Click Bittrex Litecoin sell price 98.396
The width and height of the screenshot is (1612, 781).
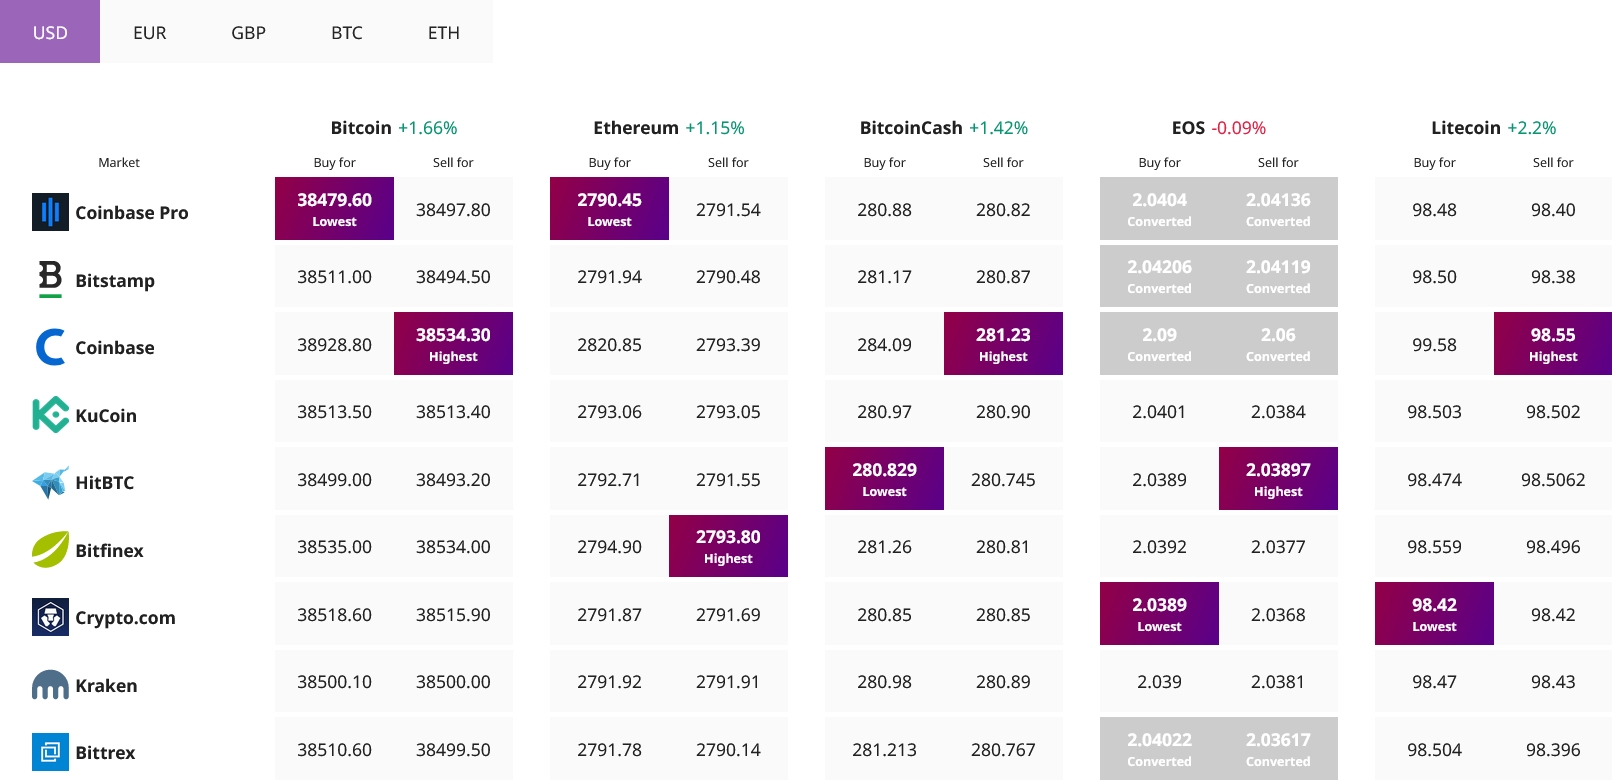1553,750
